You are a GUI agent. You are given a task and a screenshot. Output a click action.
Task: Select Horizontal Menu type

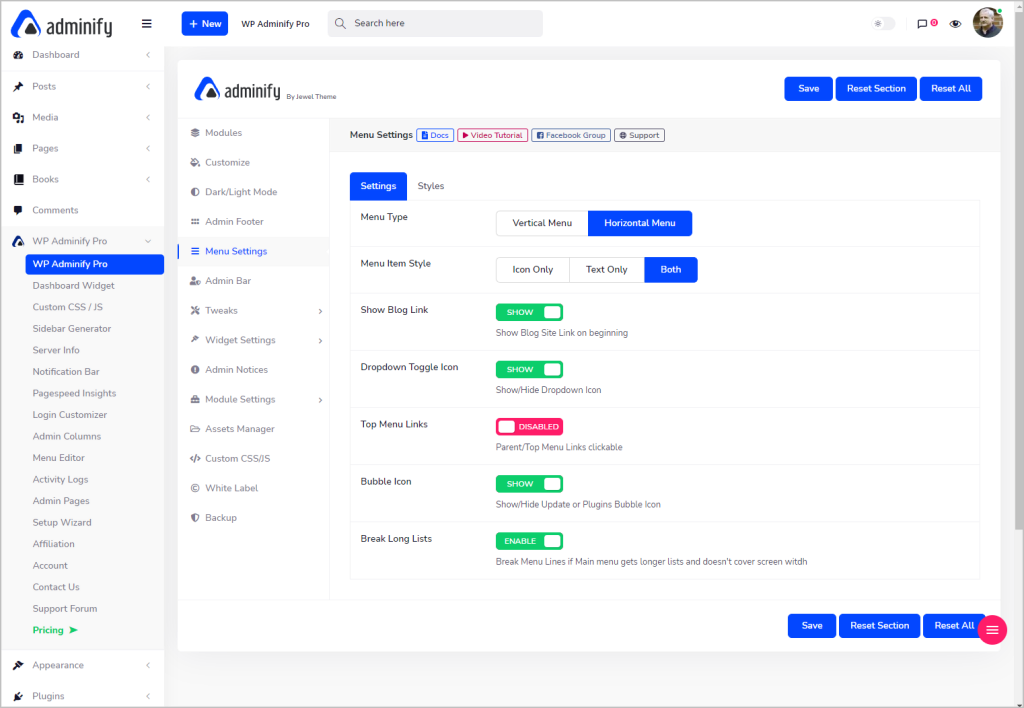pos(640,223)
